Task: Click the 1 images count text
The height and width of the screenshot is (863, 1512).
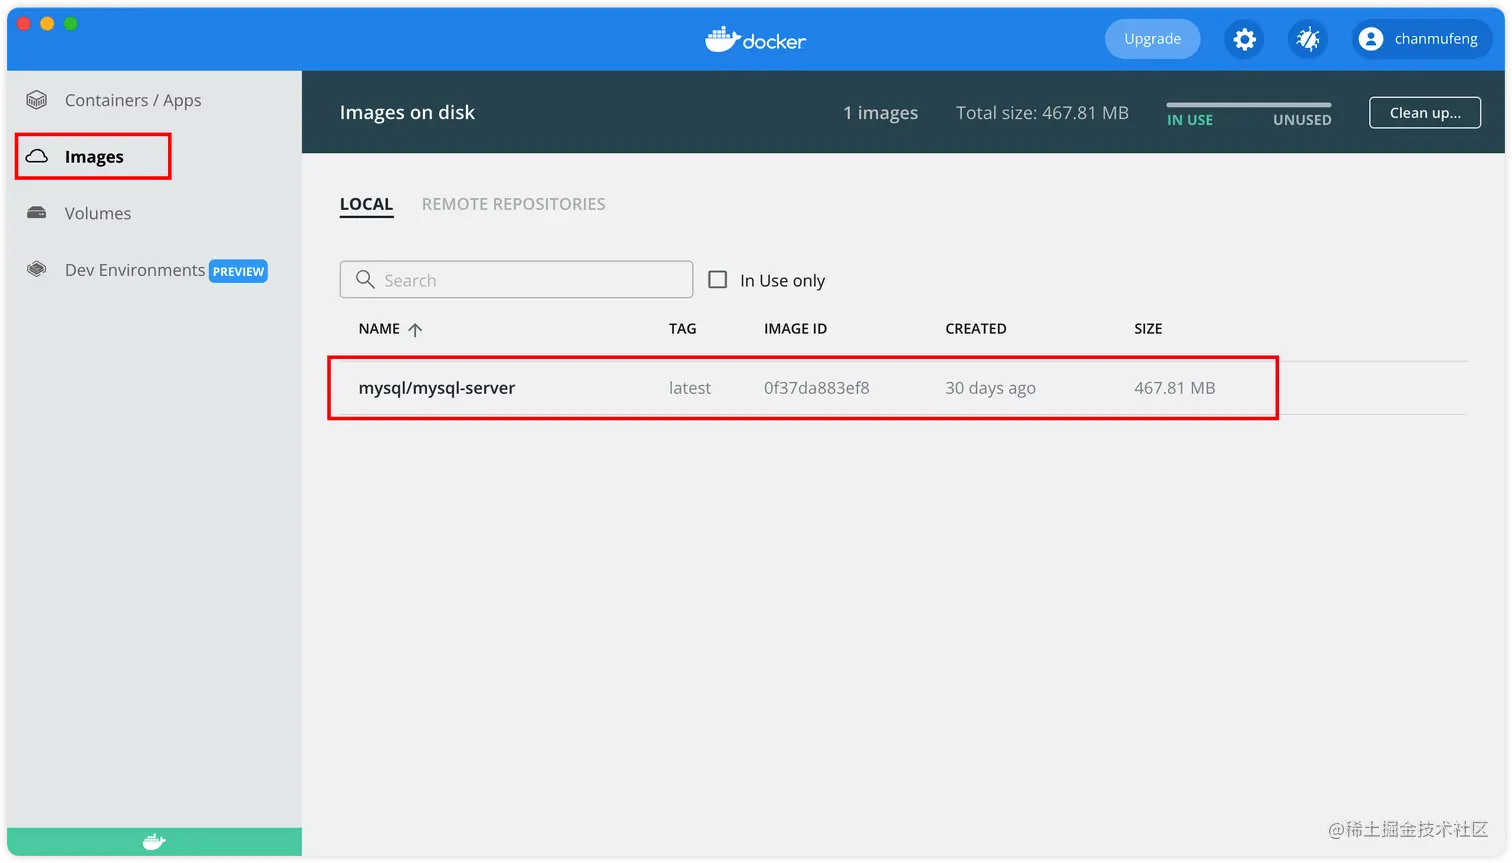Action: (x=880, y=113)
